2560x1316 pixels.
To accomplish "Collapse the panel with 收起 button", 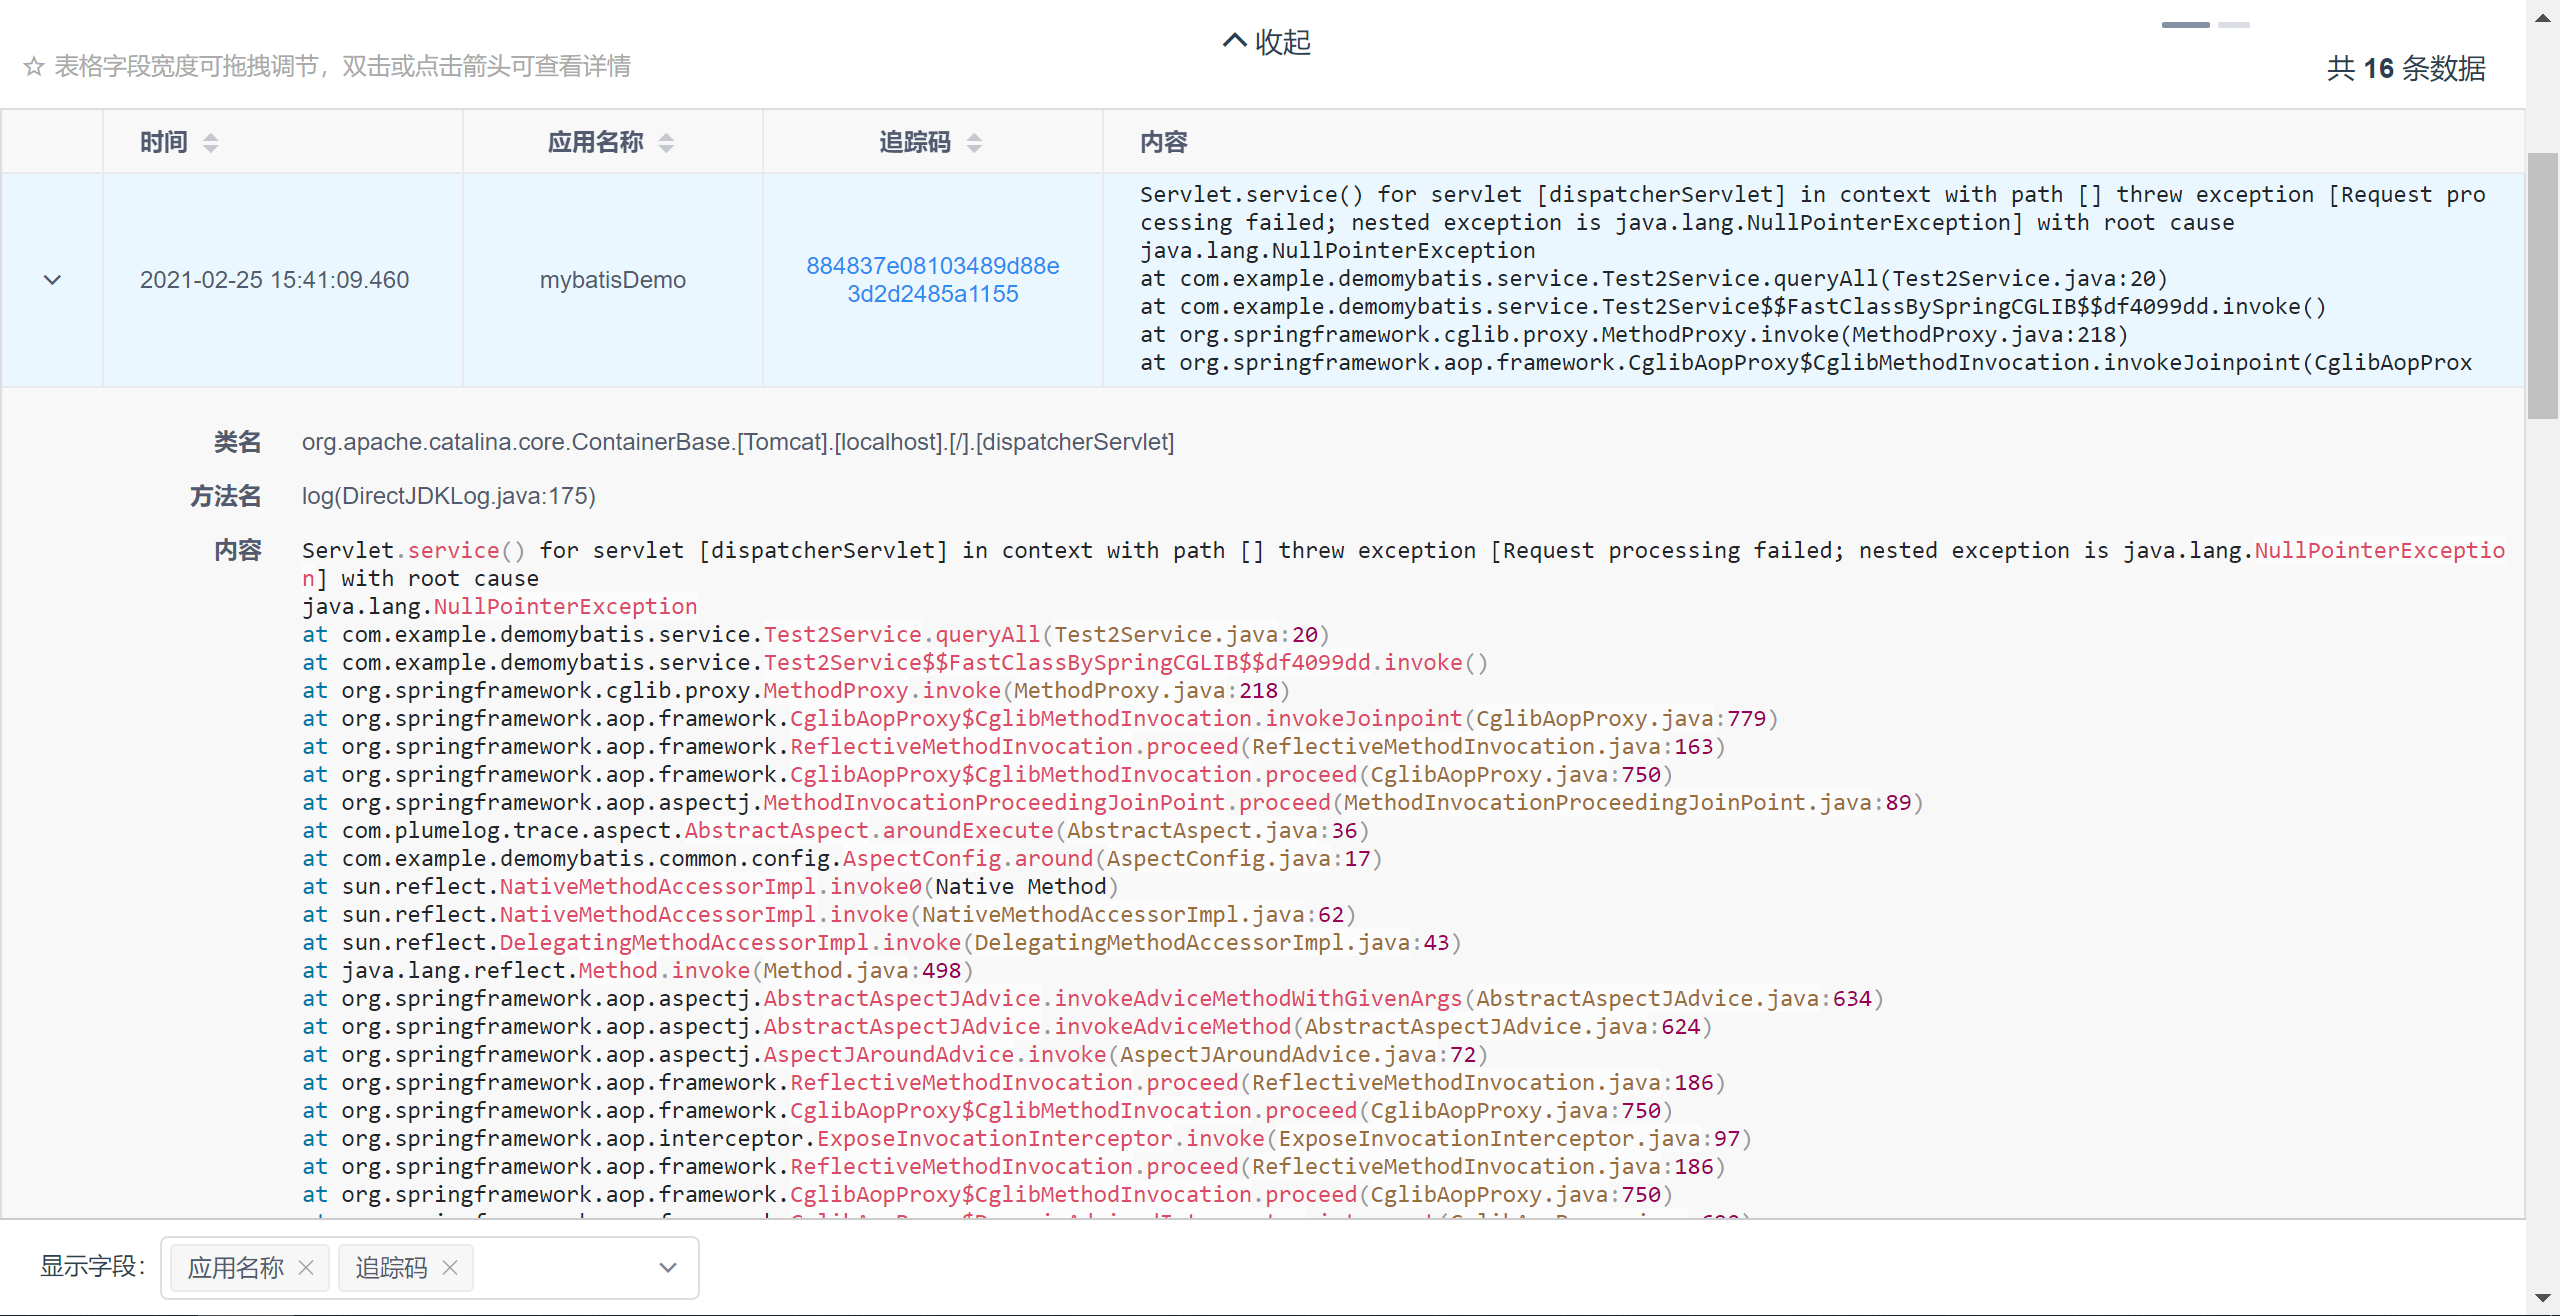I will coord(1266,42).
